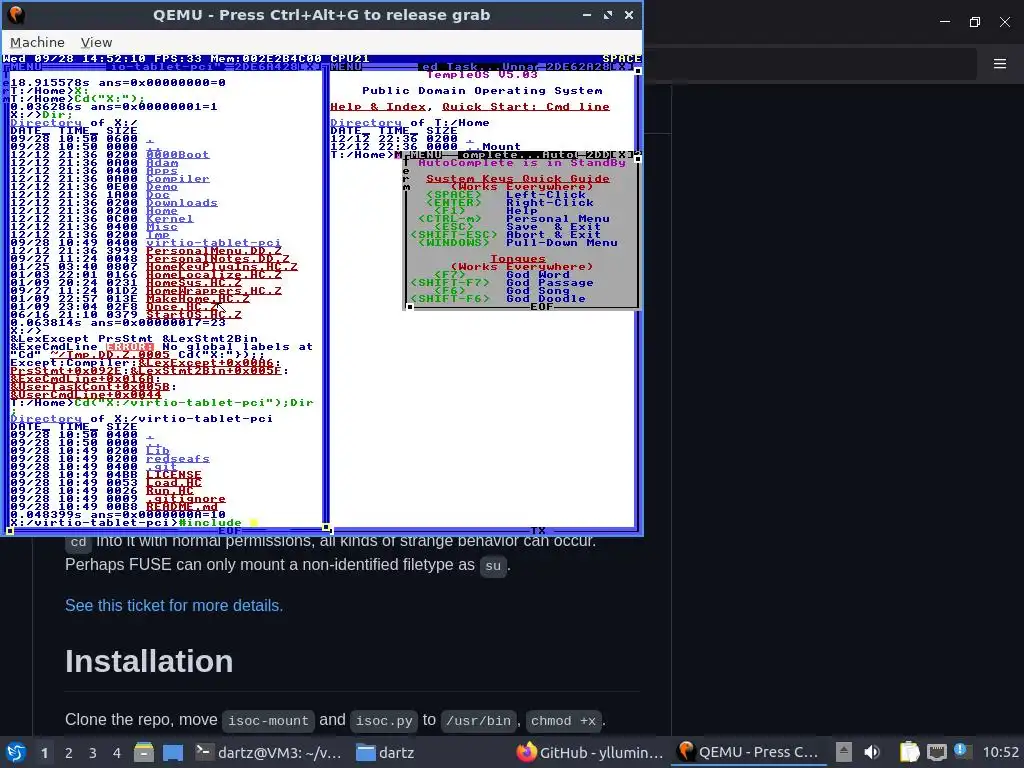Open PersonalNotes.DD.Z file link
The width and height of the screenshot is (1024, 768).
coord(217,259)
